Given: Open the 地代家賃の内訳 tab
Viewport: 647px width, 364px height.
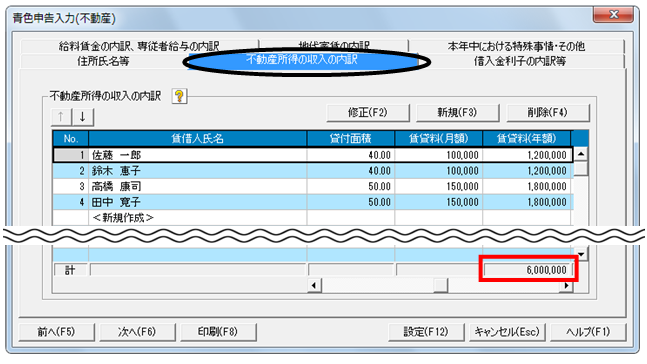Looking at the screenshot, I should click(334, 45).
